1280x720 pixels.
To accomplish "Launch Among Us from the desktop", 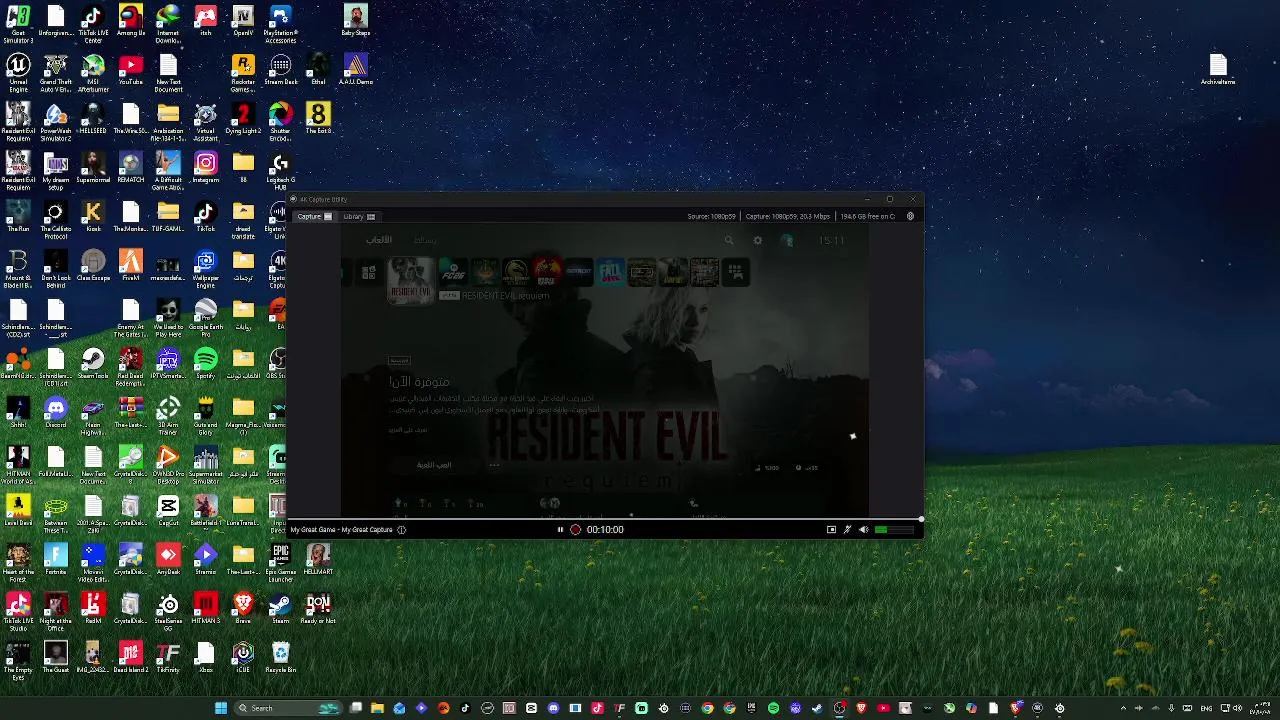I will [x=130, y=22].
